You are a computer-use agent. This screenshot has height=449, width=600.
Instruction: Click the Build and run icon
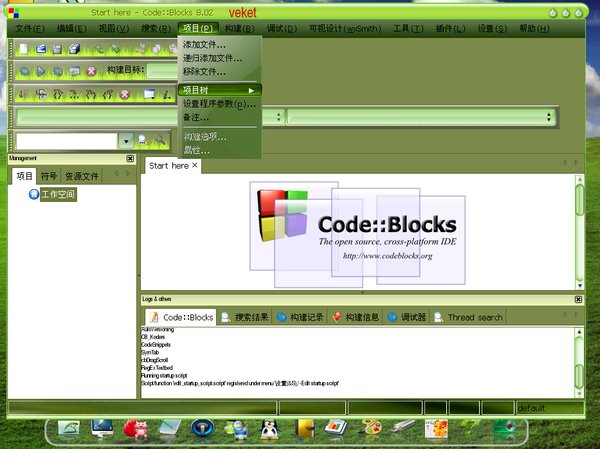click(x=58, y=71)
